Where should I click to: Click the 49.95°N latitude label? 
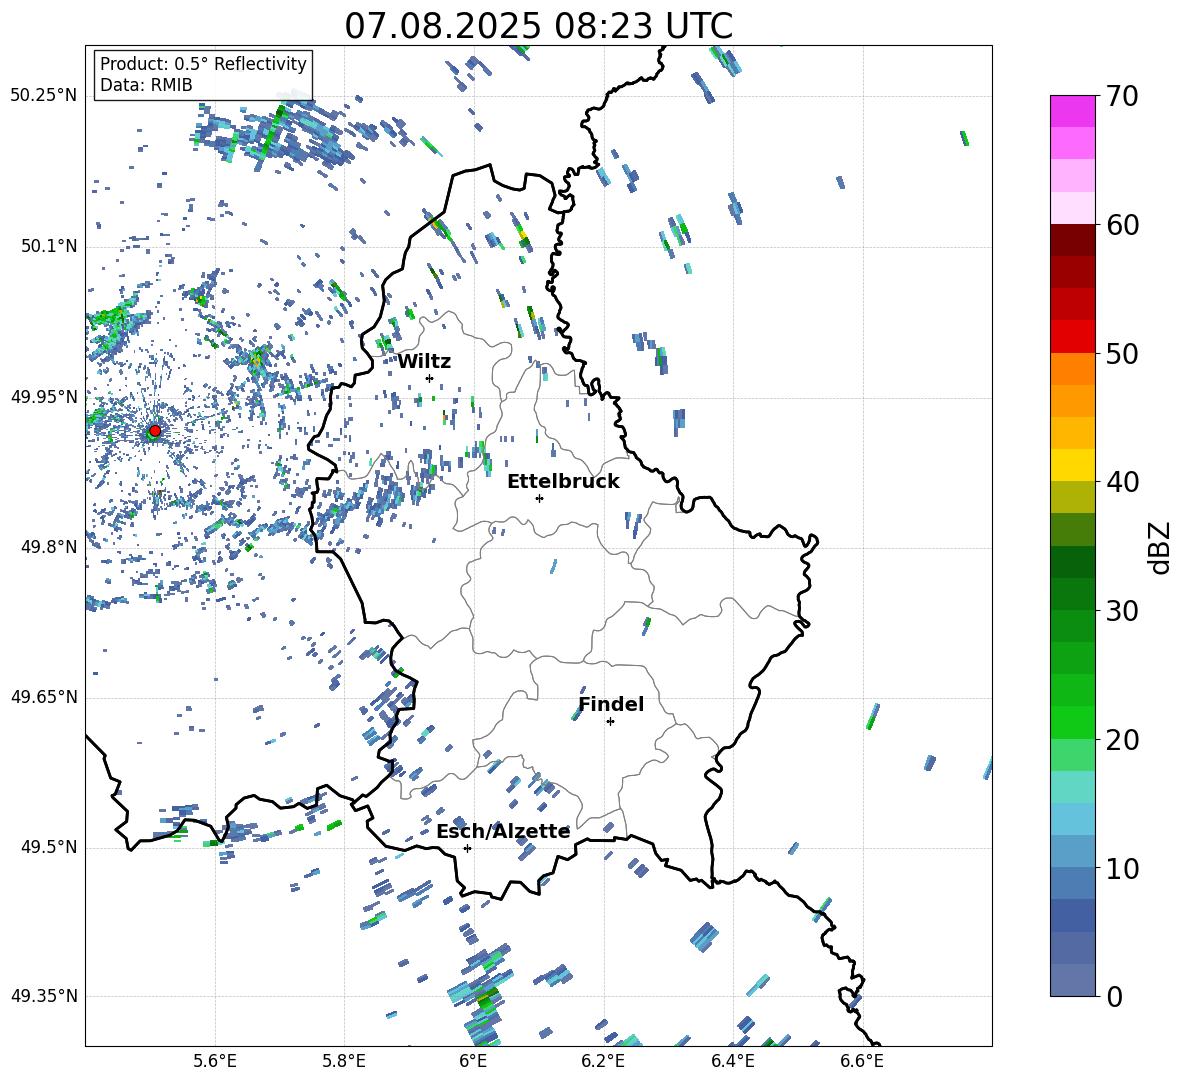coord(44,397)
